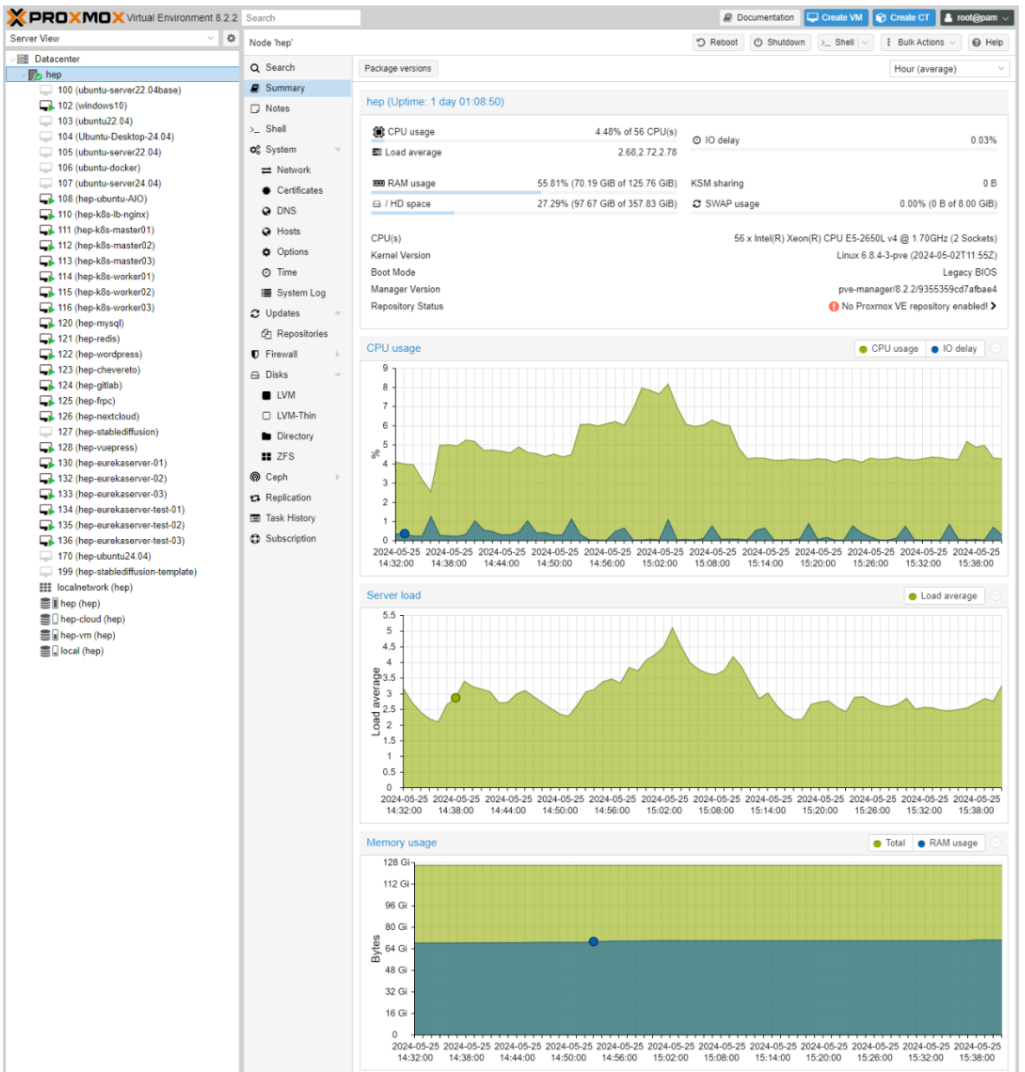Open the Bulk Actions dropdown
Viewport: 1025px width, 1072px height.
point(921,42)
